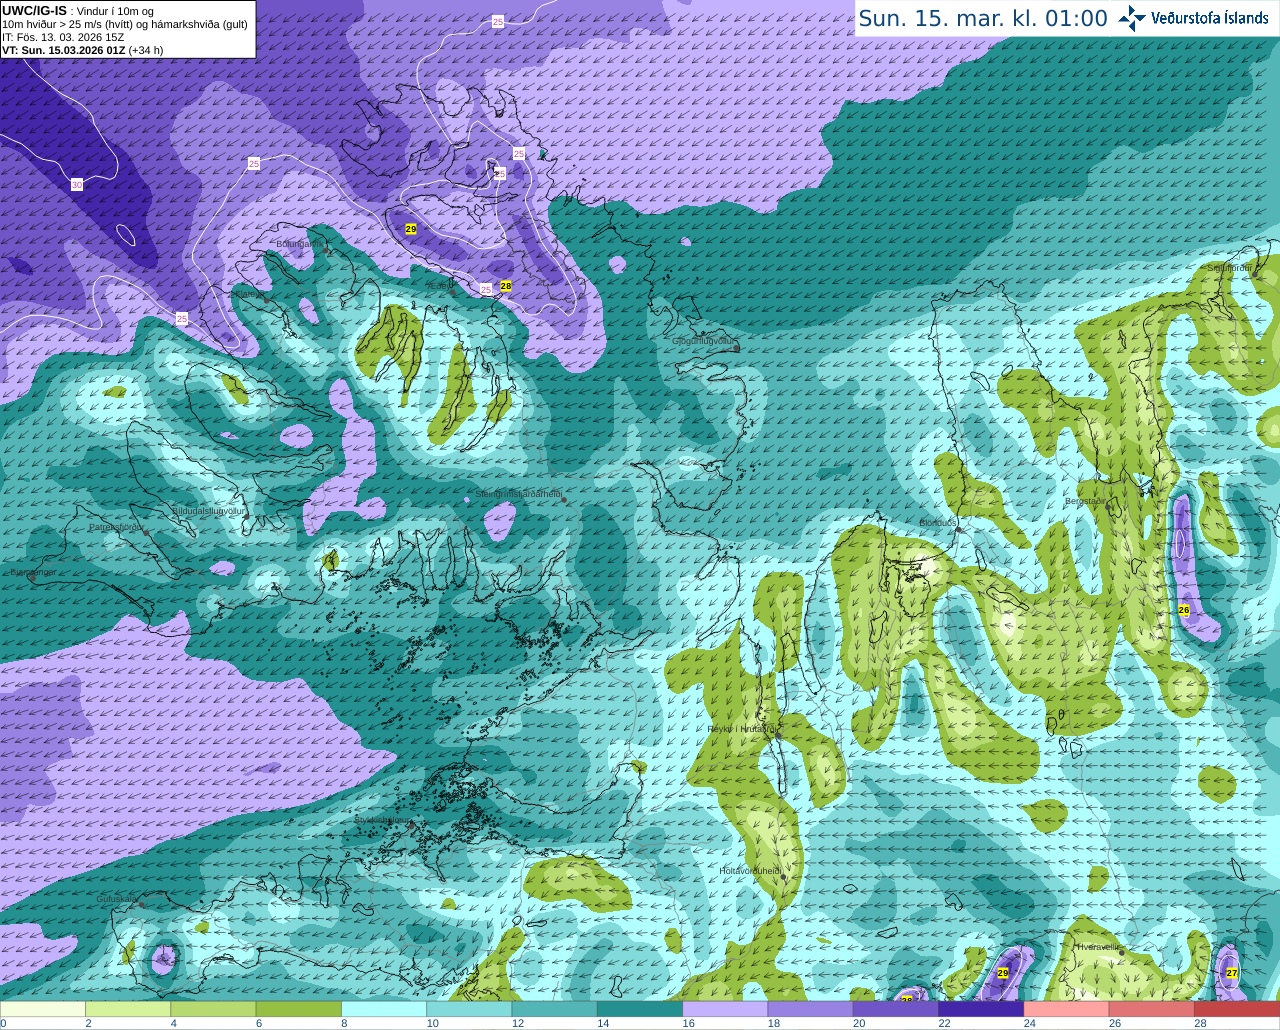Select the Æðey station label
Screen dimensions: 1280x1030
pos(439,286)
